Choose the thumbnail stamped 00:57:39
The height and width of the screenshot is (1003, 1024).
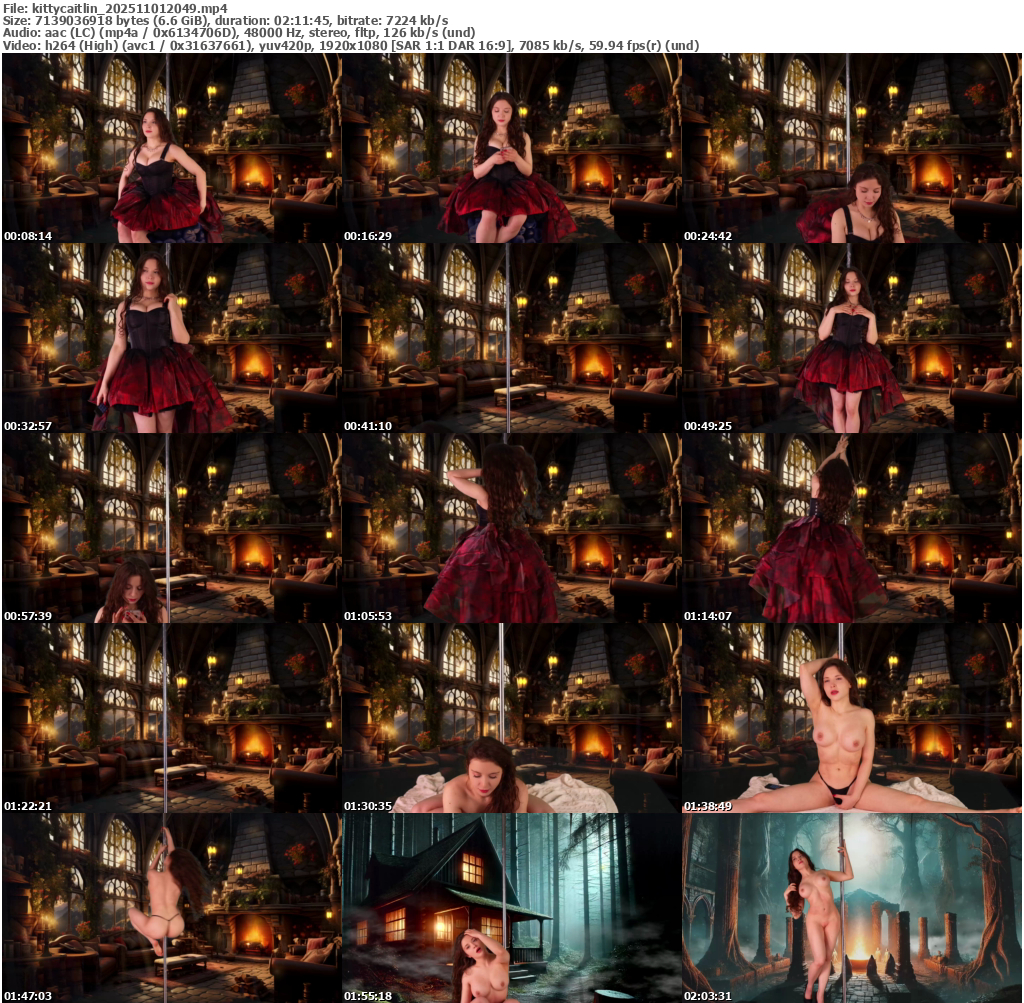point(171,528)
